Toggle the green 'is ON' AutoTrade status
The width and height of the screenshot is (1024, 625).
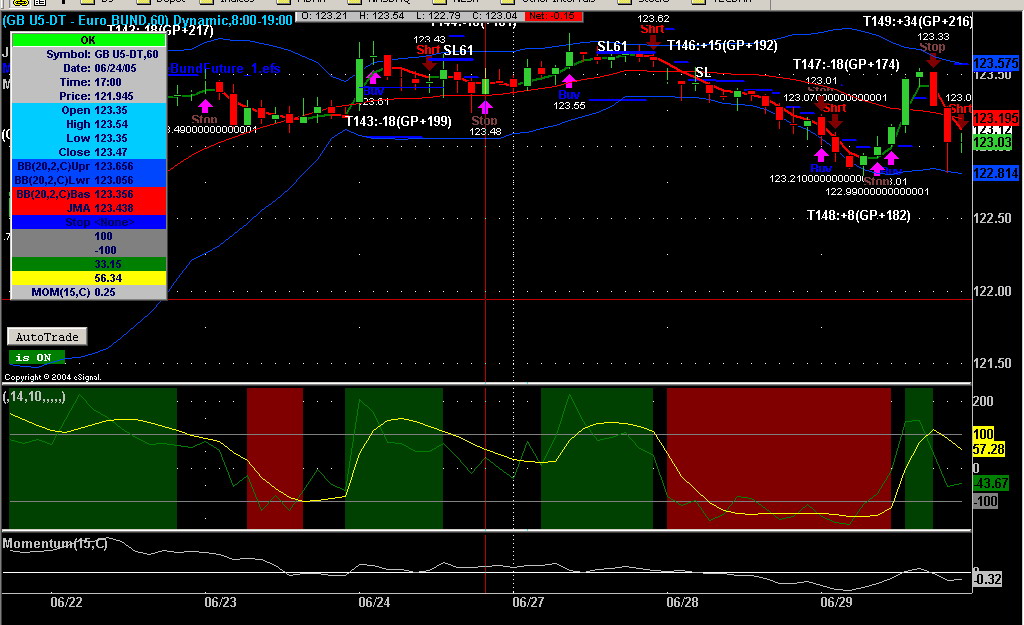tap(37, 357)
